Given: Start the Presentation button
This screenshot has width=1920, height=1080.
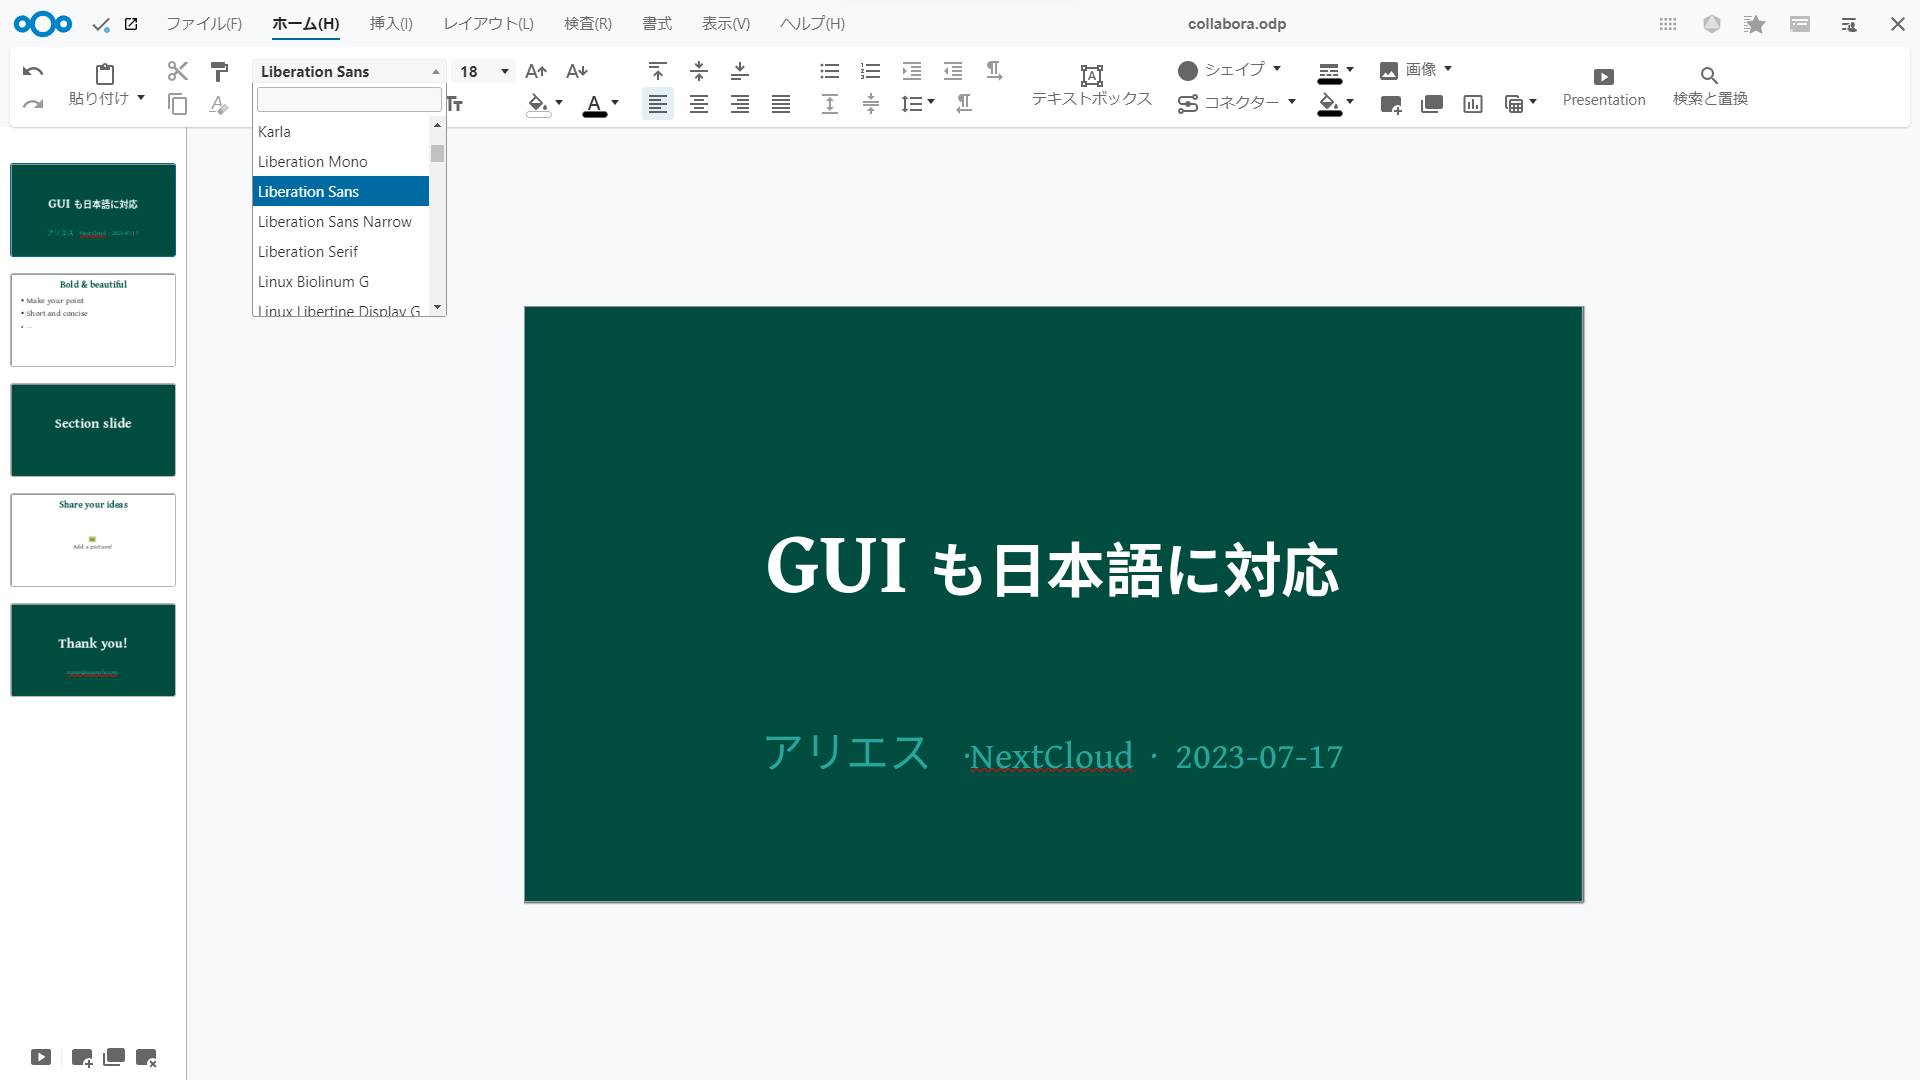Looking at the screenshot, I should (1603, 86).
